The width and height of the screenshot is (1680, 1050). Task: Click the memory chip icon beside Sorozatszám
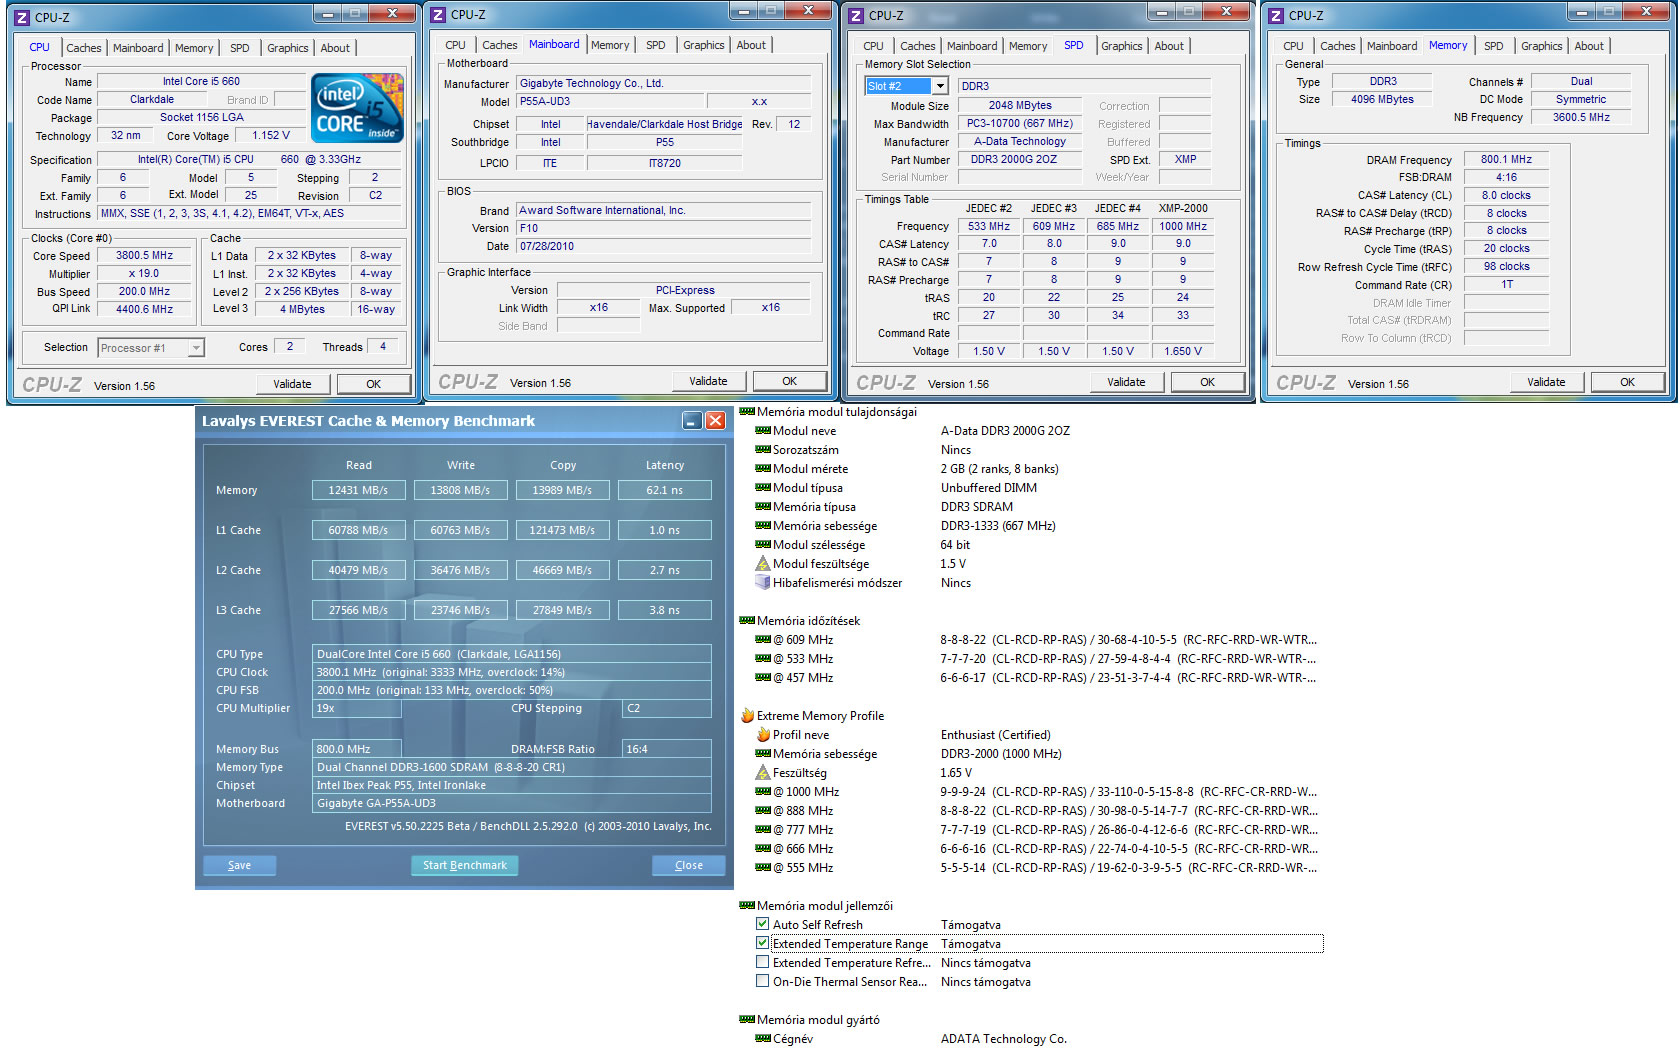763,450
